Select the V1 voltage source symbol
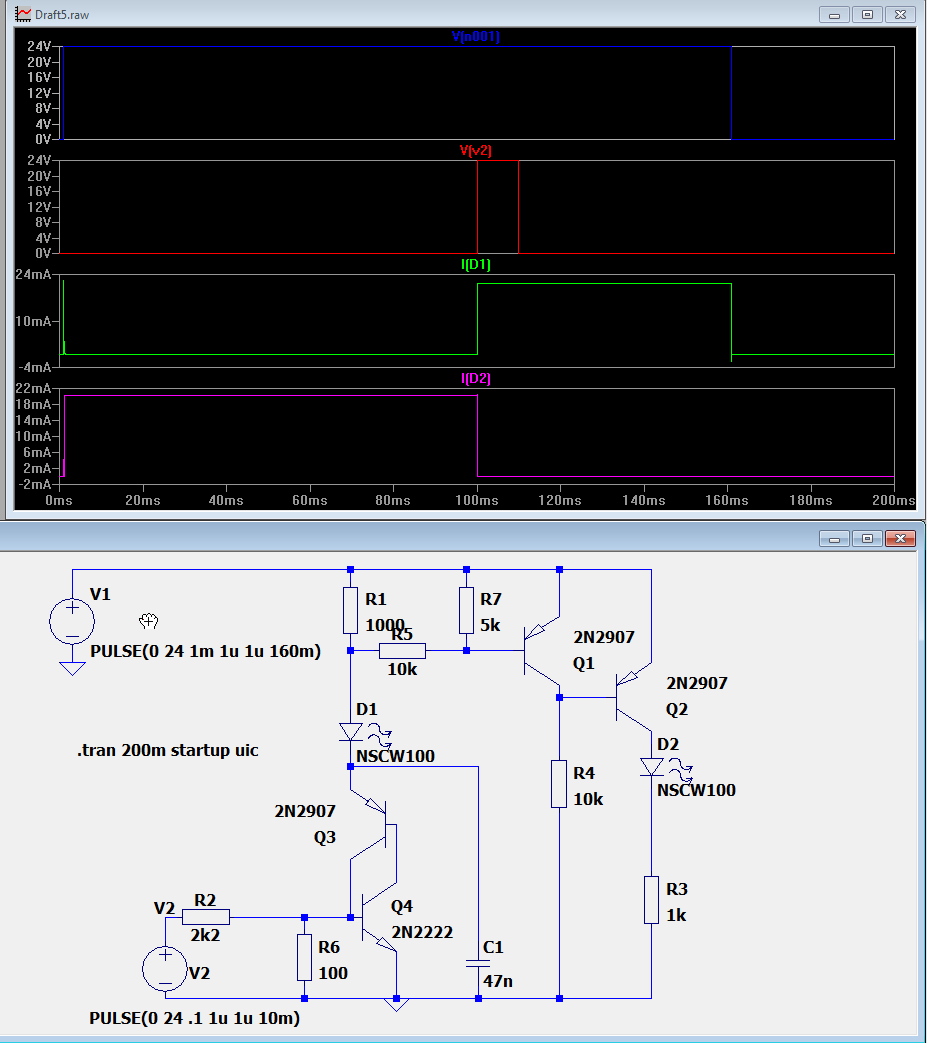Viewport: 927px width, 1043px height. click(x=72, y=621)
